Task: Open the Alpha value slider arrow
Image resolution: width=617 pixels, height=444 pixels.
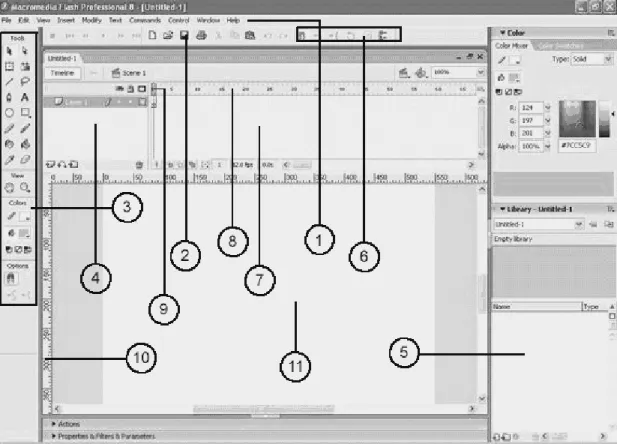Action: tap(547, 146)
